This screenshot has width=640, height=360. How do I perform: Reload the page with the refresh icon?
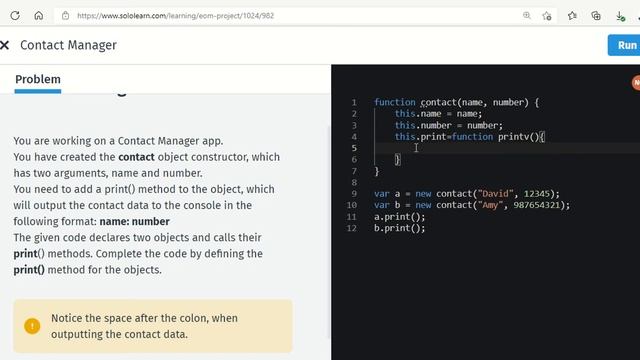pos(15,16)
